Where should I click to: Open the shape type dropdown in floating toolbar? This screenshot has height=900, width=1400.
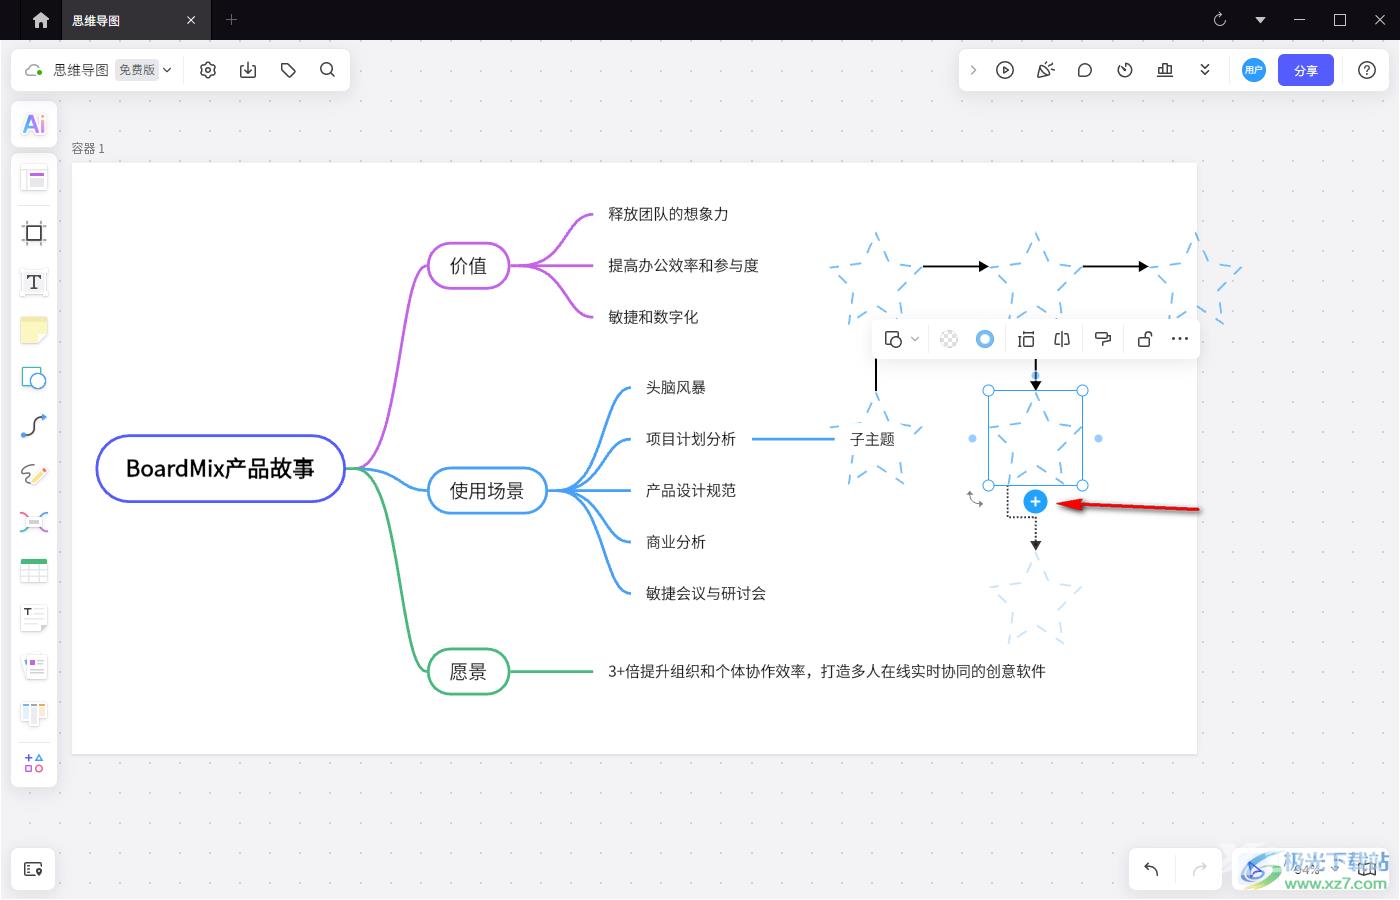(902, 339)
